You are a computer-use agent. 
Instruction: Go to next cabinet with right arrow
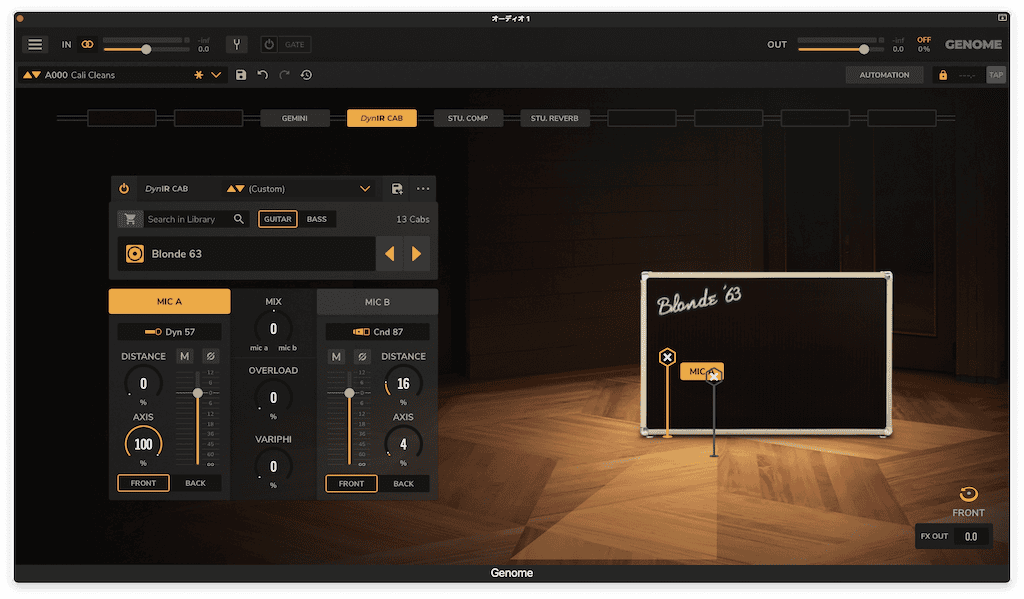tap(417, 253)
